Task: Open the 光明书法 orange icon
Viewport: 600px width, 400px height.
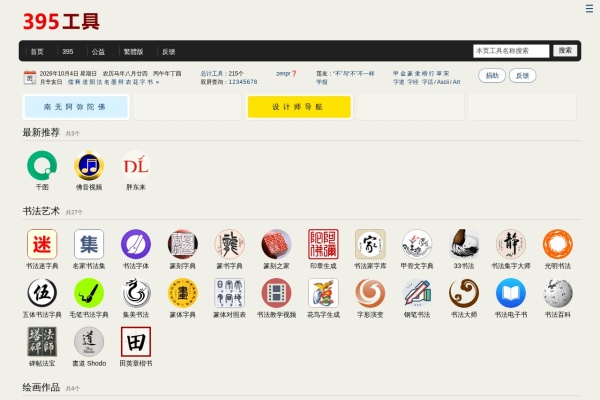Action: click(558, 244)
